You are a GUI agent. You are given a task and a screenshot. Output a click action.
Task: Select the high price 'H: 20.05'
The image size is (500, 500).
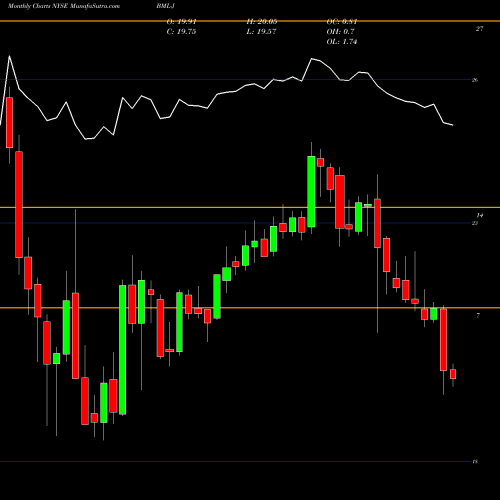pos(262,22)
